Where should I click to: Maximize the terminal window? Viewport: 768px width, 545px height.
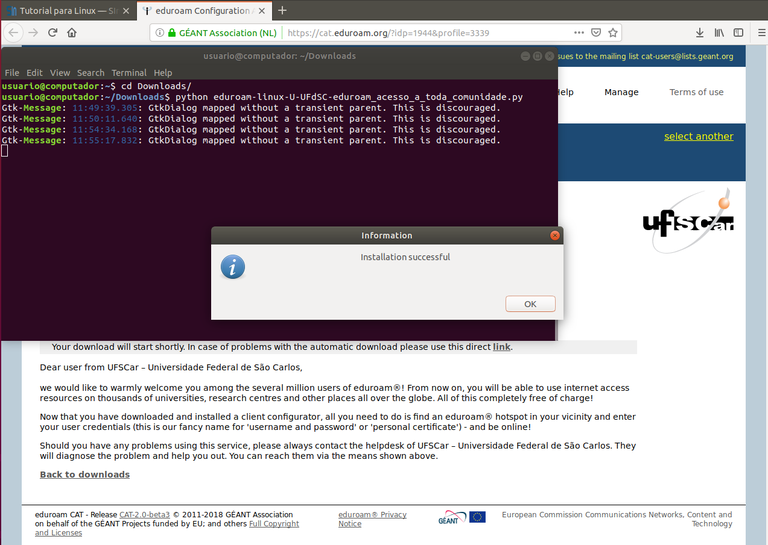pos(537,56)
